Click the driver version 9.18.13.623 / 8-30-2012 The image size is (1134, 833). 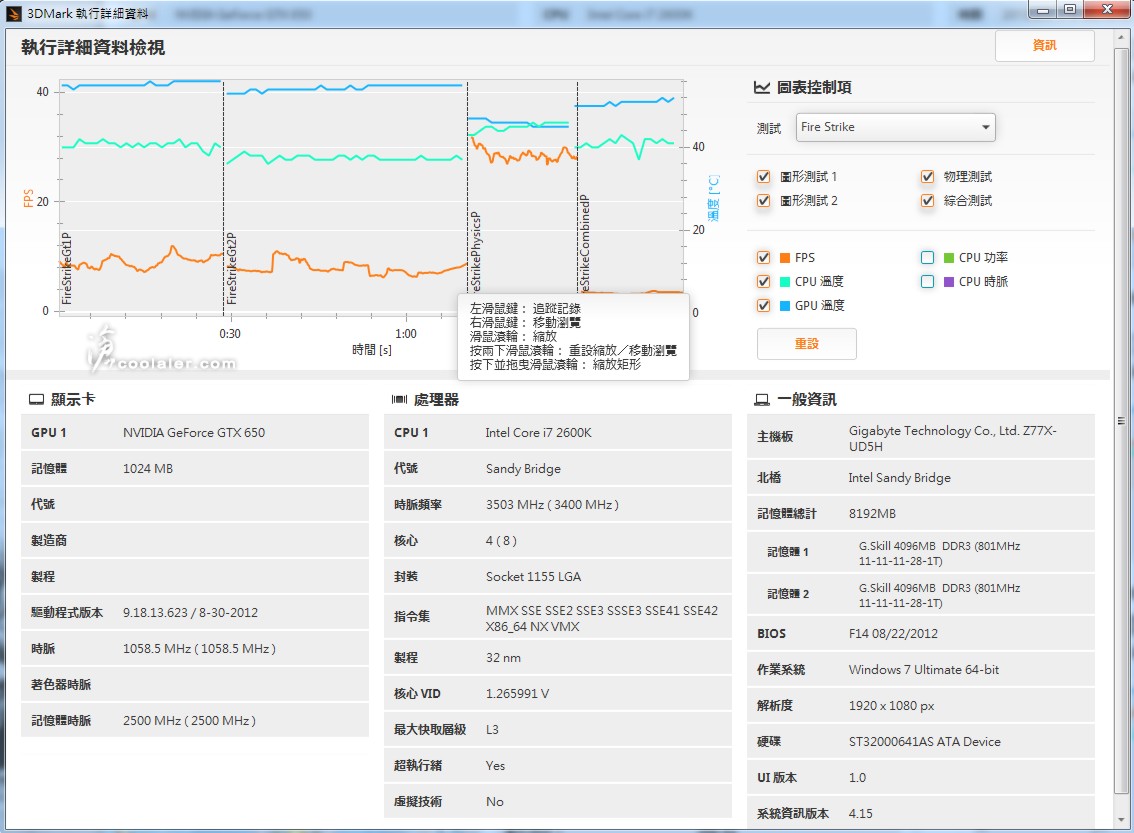190,612
